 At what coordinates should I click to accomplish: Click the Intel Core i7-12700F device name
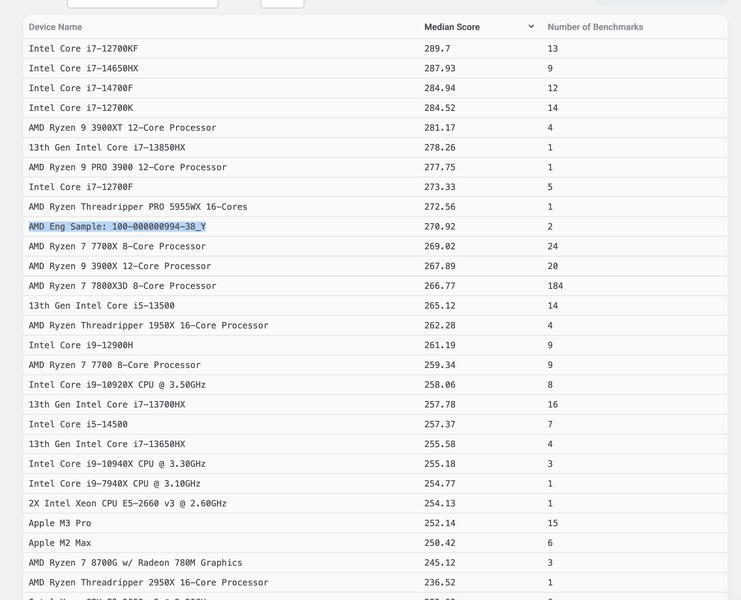[x=81, y=188]
